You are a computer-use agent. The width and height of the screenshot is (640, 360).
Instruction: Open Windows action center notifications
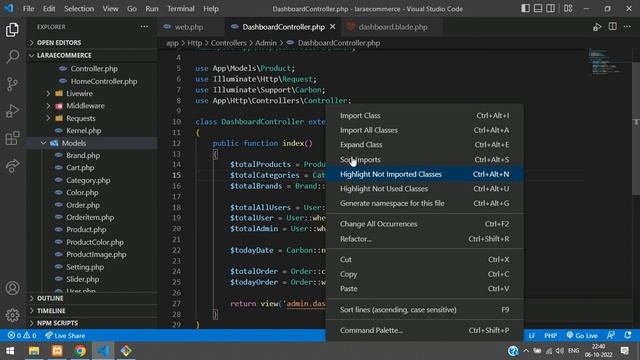pos(624,351)
